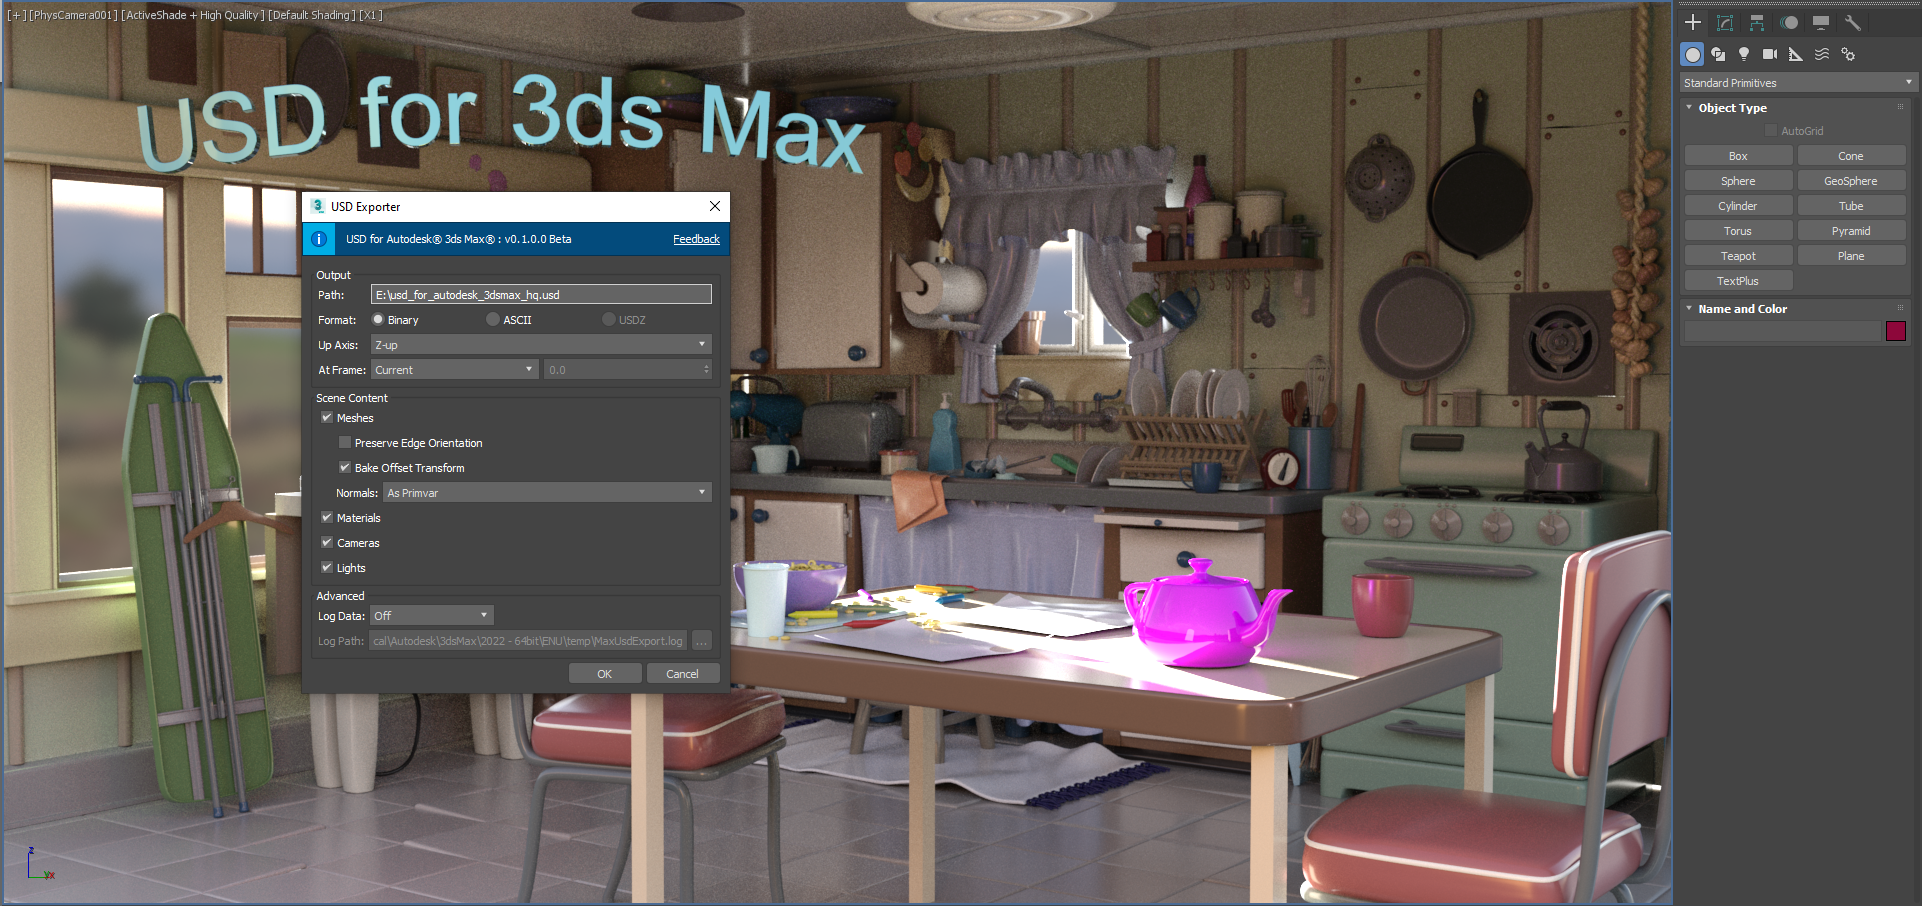Screen dimensions: 1922x906
Task: Enable the Preserve Edge Orientation checkbox
Action: [345, 442]
